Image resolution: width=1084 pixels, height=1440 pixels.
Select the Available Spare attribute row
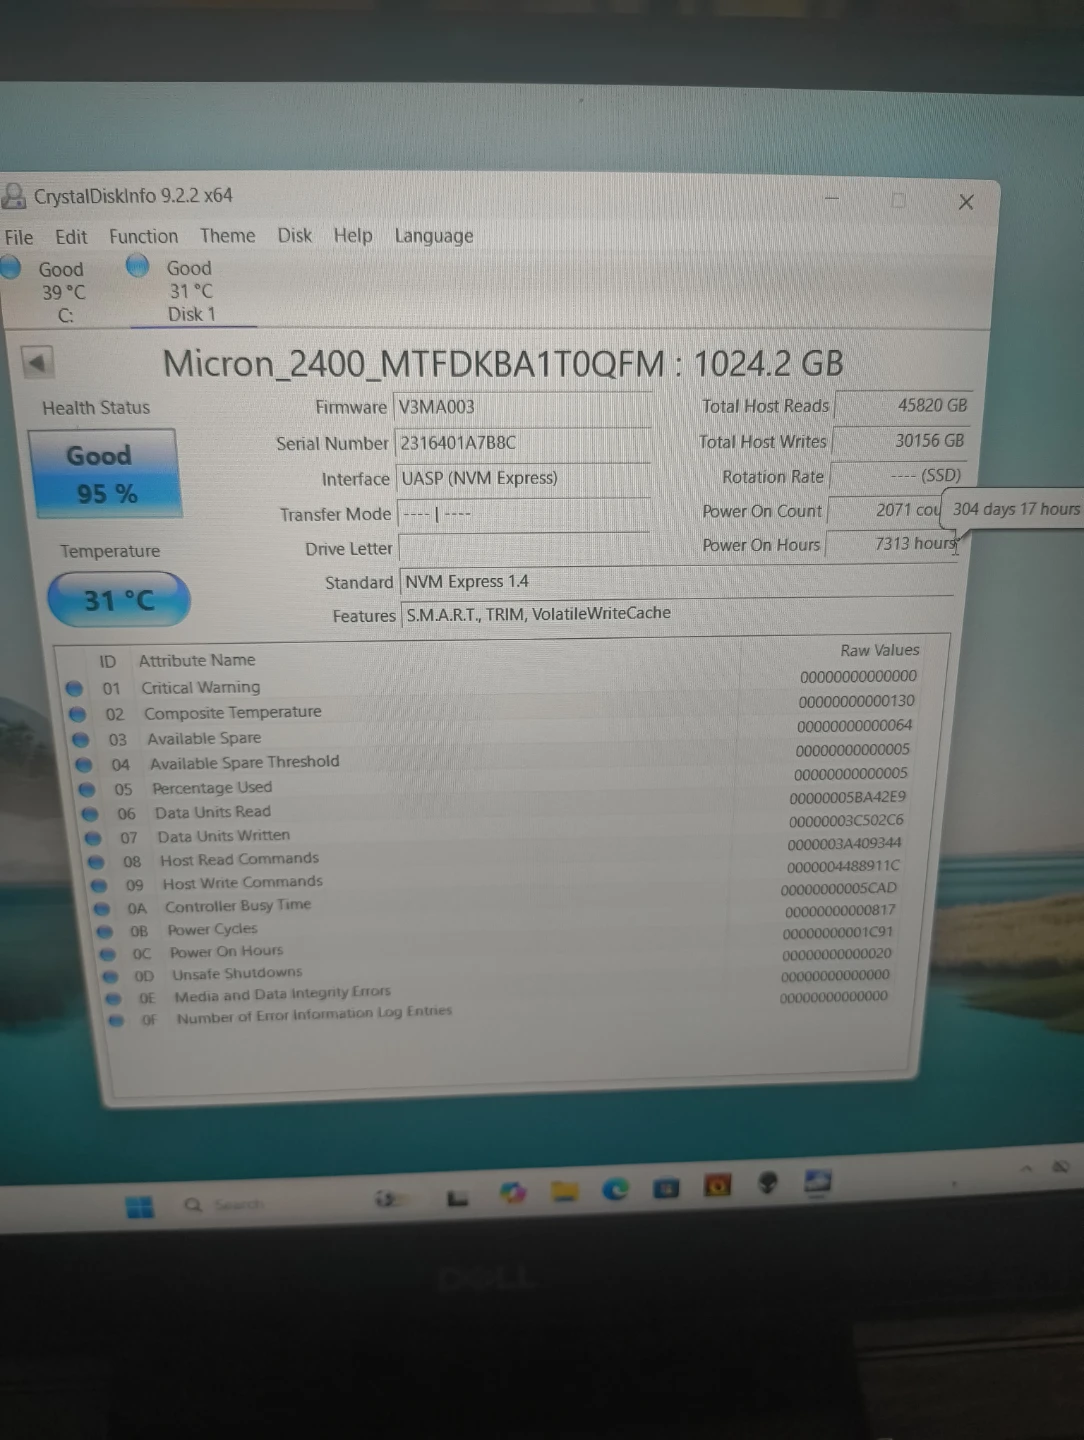click(x=494, y=733)
